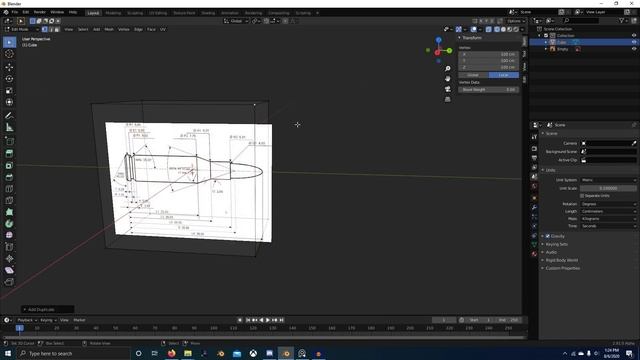Enable vertex select mode
The width and height of the screenshot is (640, 360).
[x=44, y=29]
